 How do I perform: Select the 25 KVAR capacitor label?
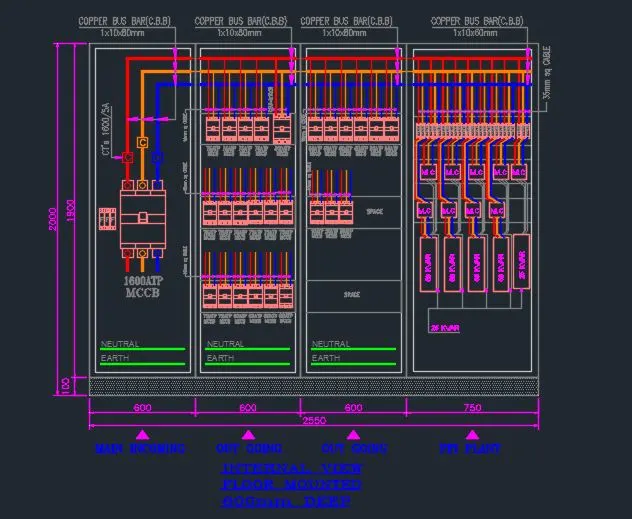[443, 327]
